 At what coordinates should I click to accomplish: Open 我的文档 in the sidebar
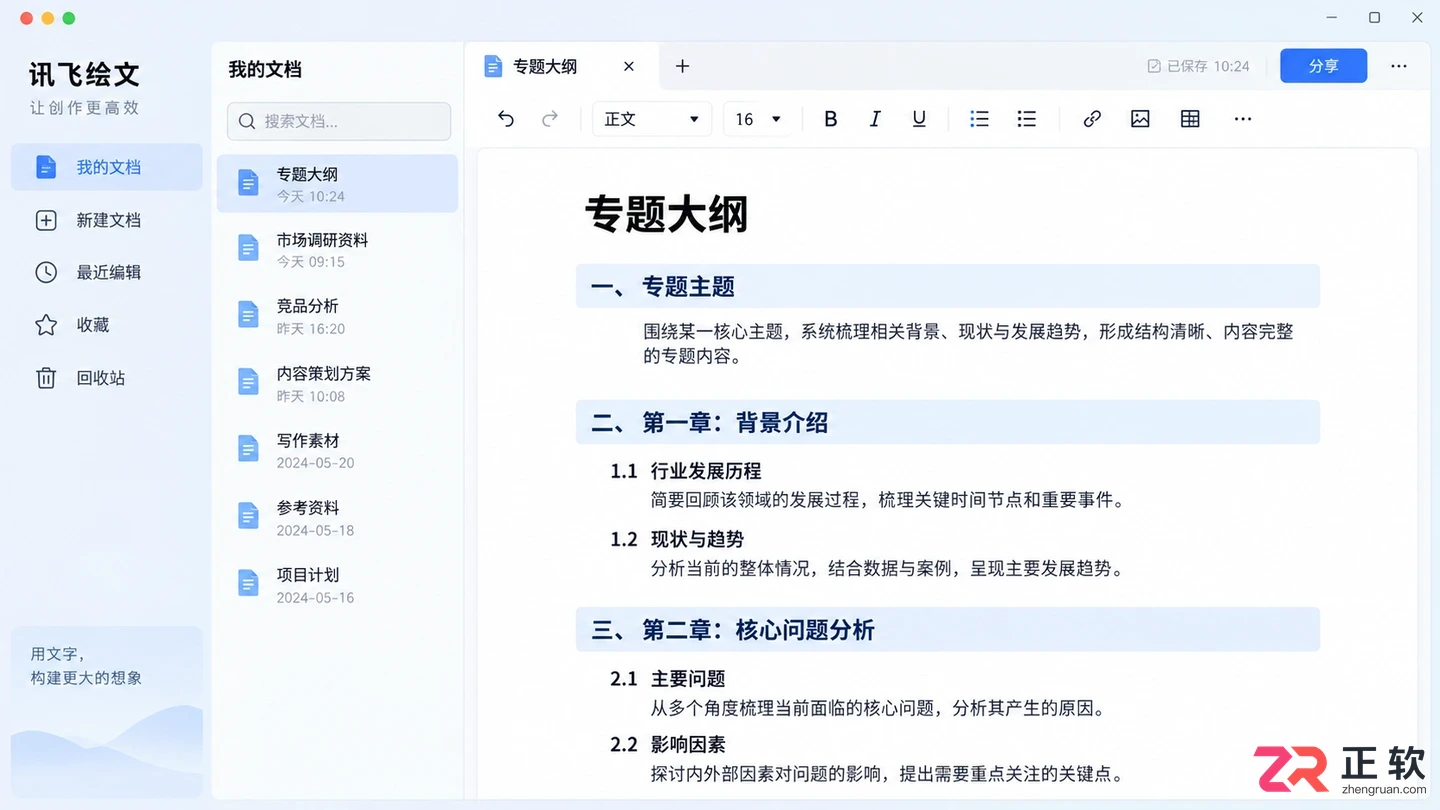pos(107,167)
